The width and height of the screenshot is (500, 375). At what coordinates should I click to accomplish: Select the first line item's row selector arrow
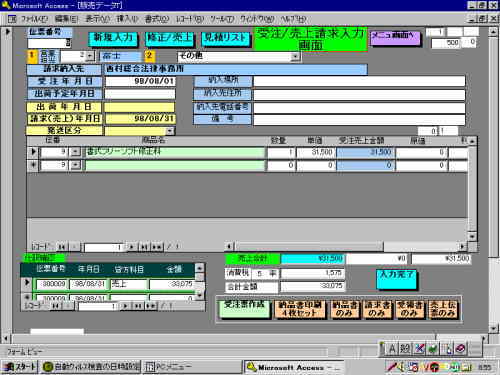click(x=33, y=152)
